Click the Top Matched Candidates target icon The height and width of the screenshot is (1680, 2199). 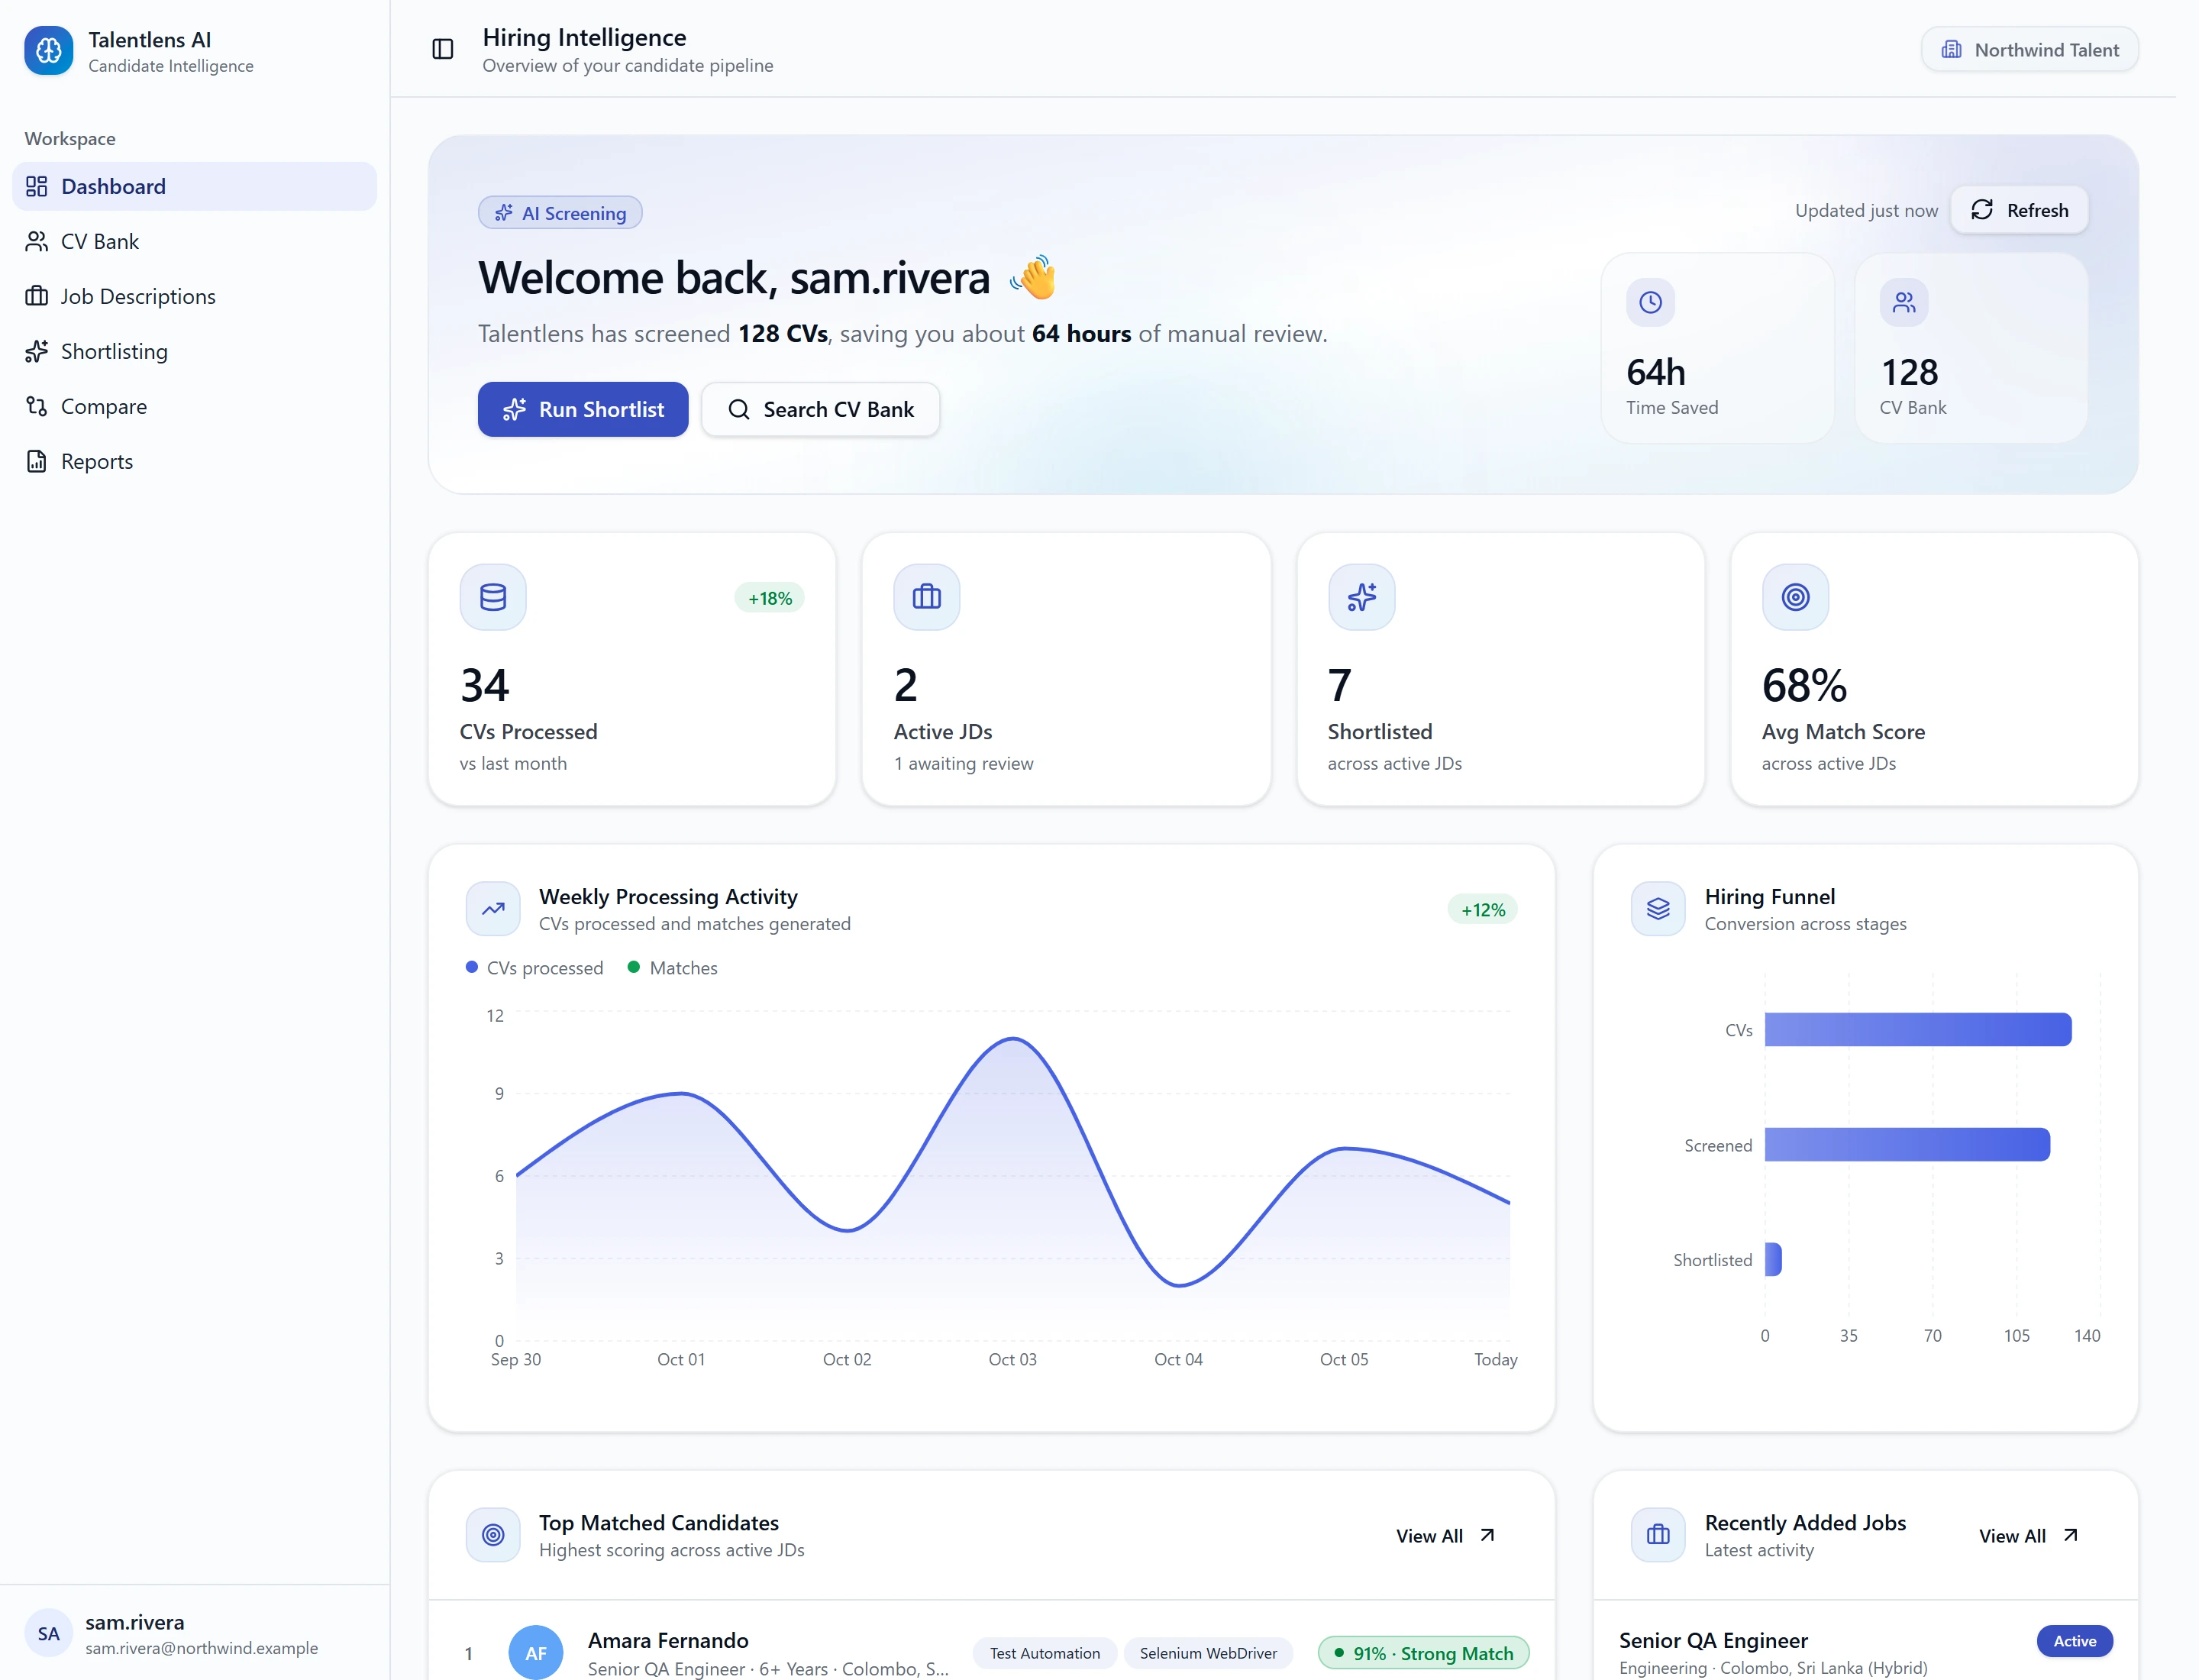click(493, 1535)
